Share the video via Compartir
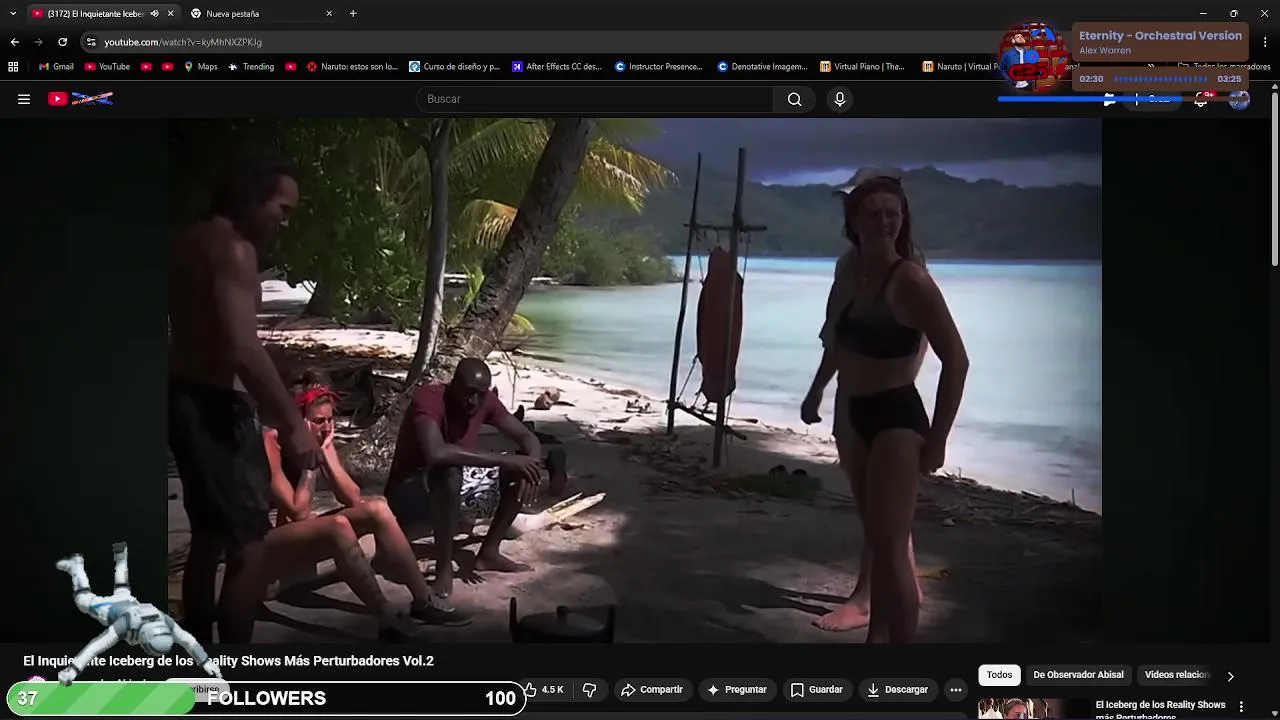This screenshot has width=1280, height=720. (651, 690)
